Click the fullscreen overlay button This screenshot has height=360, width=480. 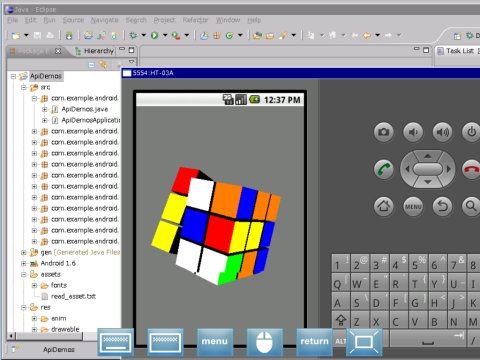364,342
